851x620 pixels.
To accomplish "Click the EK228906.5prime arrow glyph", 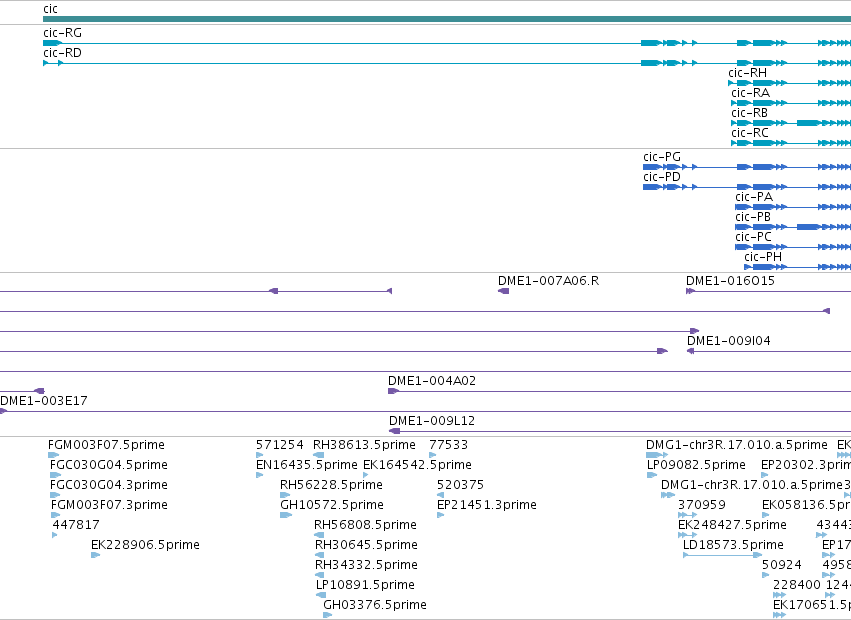I will click(96, 555).
